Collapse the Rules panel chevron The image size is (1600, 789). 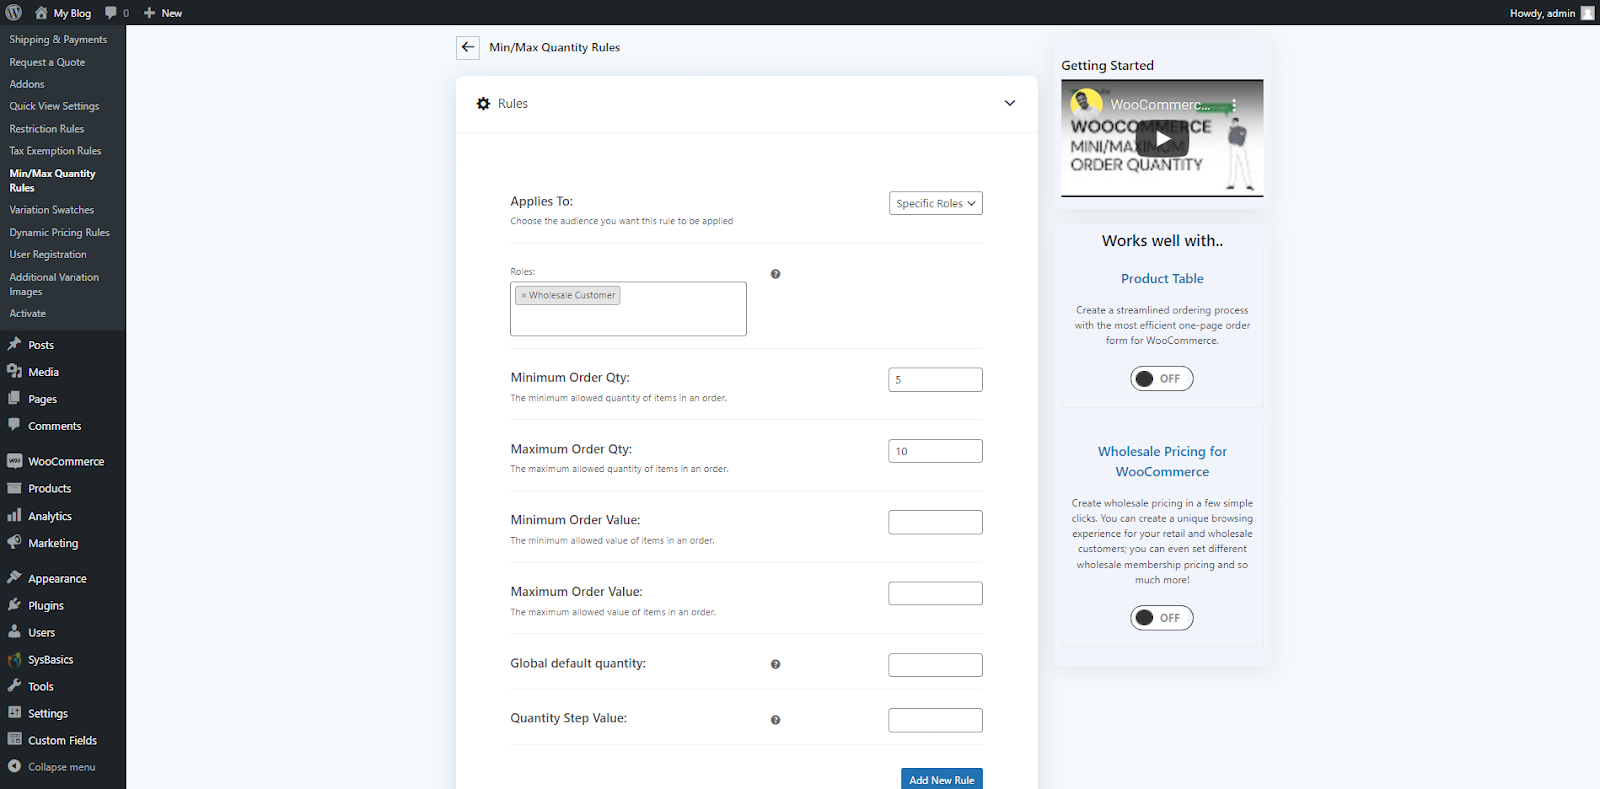click(1010, 103)
